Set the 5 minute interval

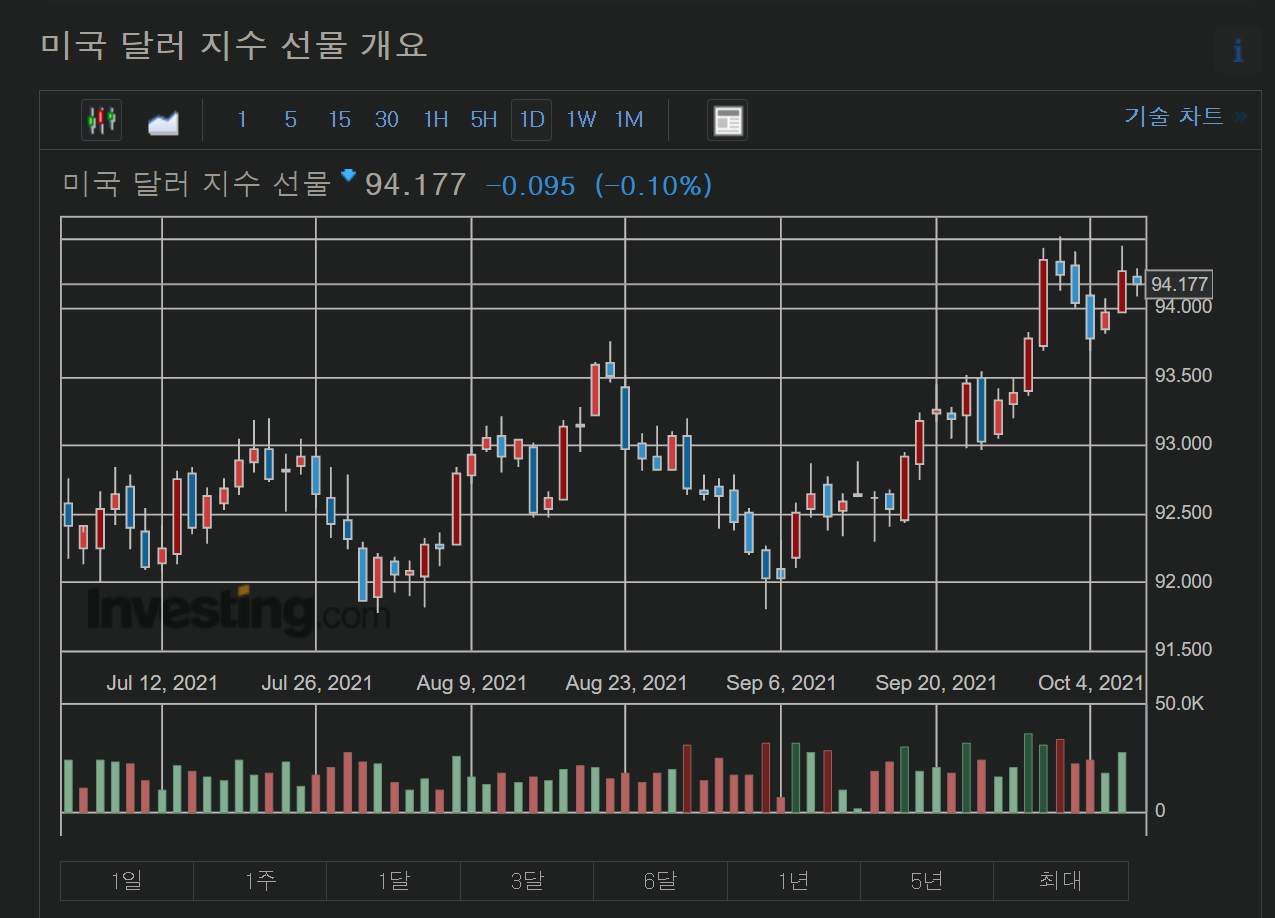click(290, 120)
